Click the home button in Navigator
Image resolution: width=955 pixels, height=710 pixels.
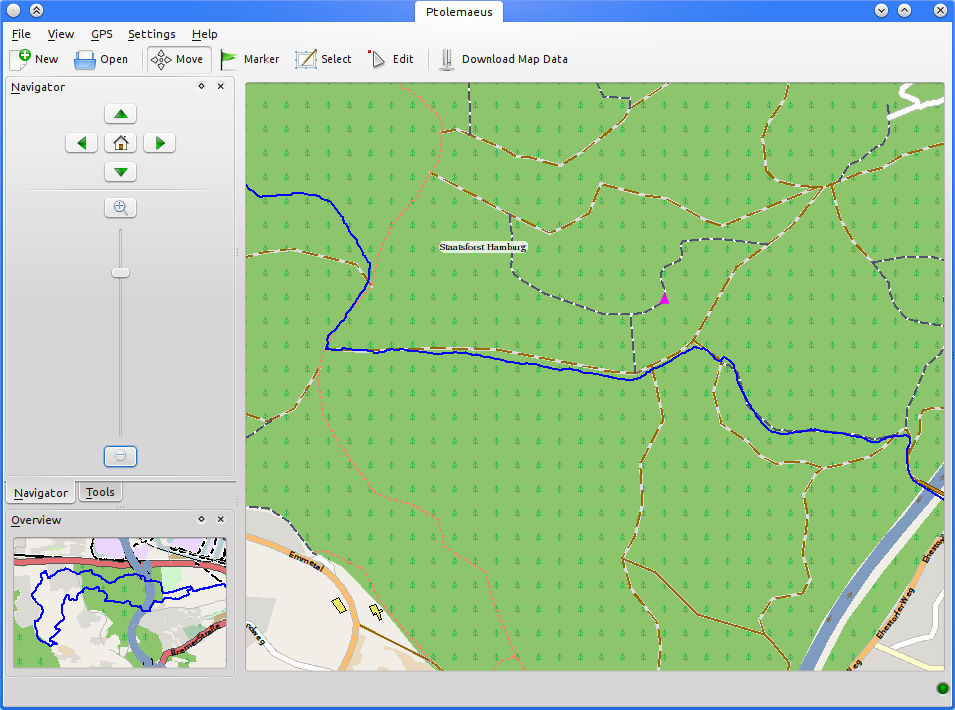coord(120,143)
